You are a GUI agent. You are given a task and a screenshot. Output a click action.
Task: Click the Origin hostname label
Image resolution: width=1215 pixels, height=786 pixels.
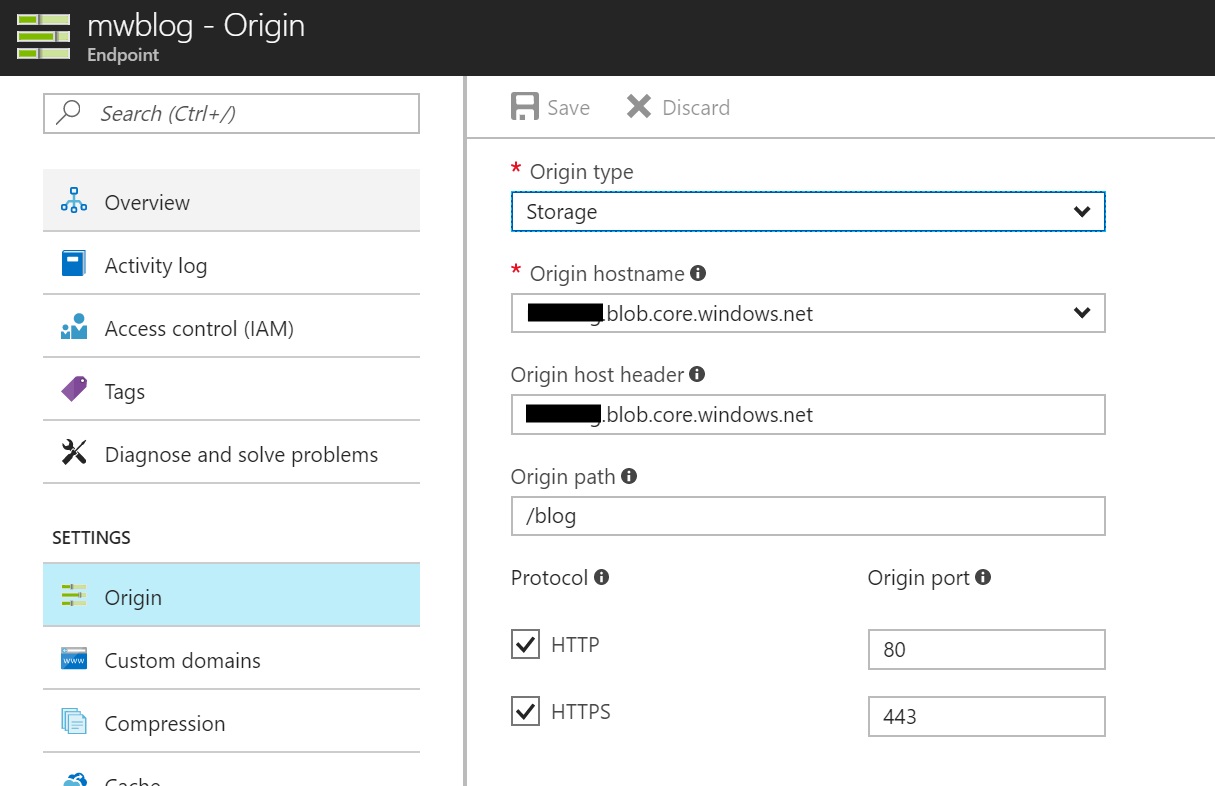(x=607, y=273)
